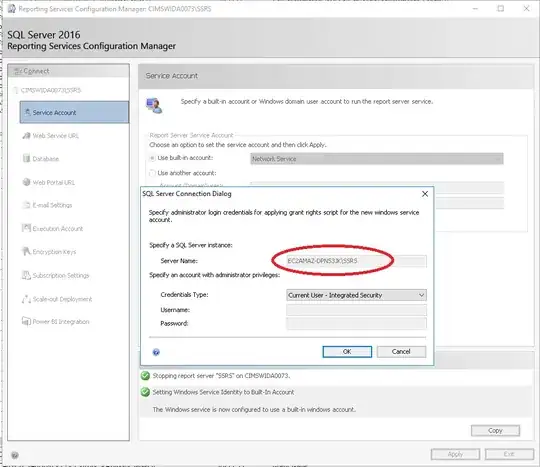540x467 pixels.
Task: Cancel the SQL Server Connection Dialog
Action: [401, 352]
